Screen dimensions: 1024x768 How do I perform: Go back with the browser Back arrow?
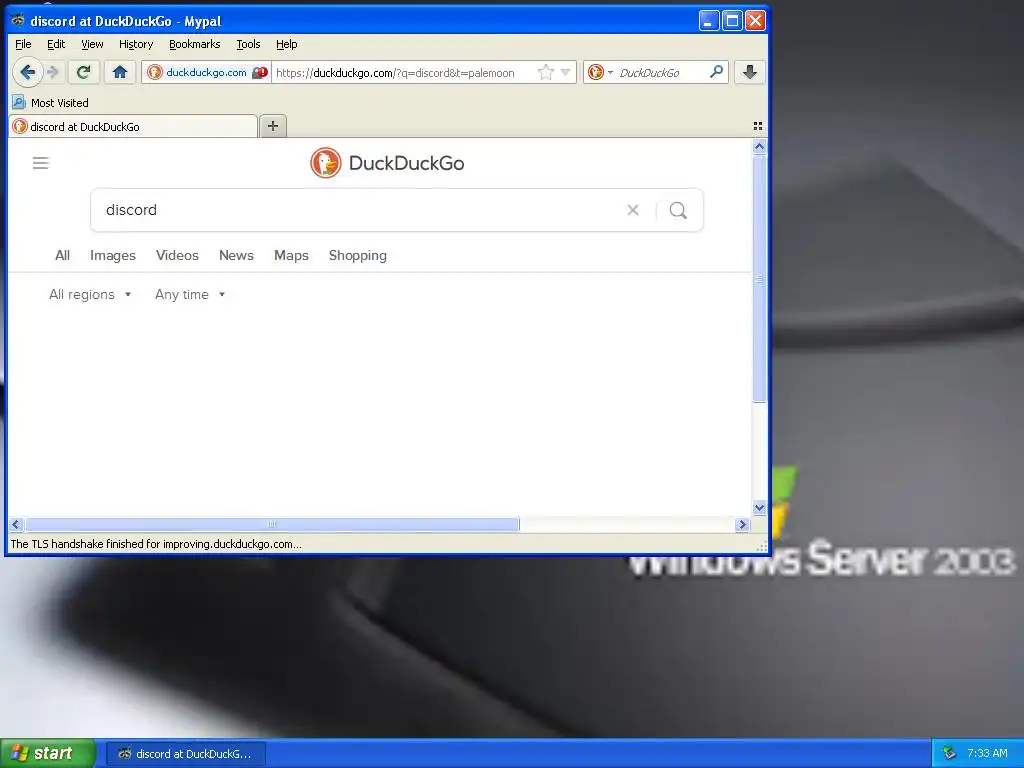(27, 72)
